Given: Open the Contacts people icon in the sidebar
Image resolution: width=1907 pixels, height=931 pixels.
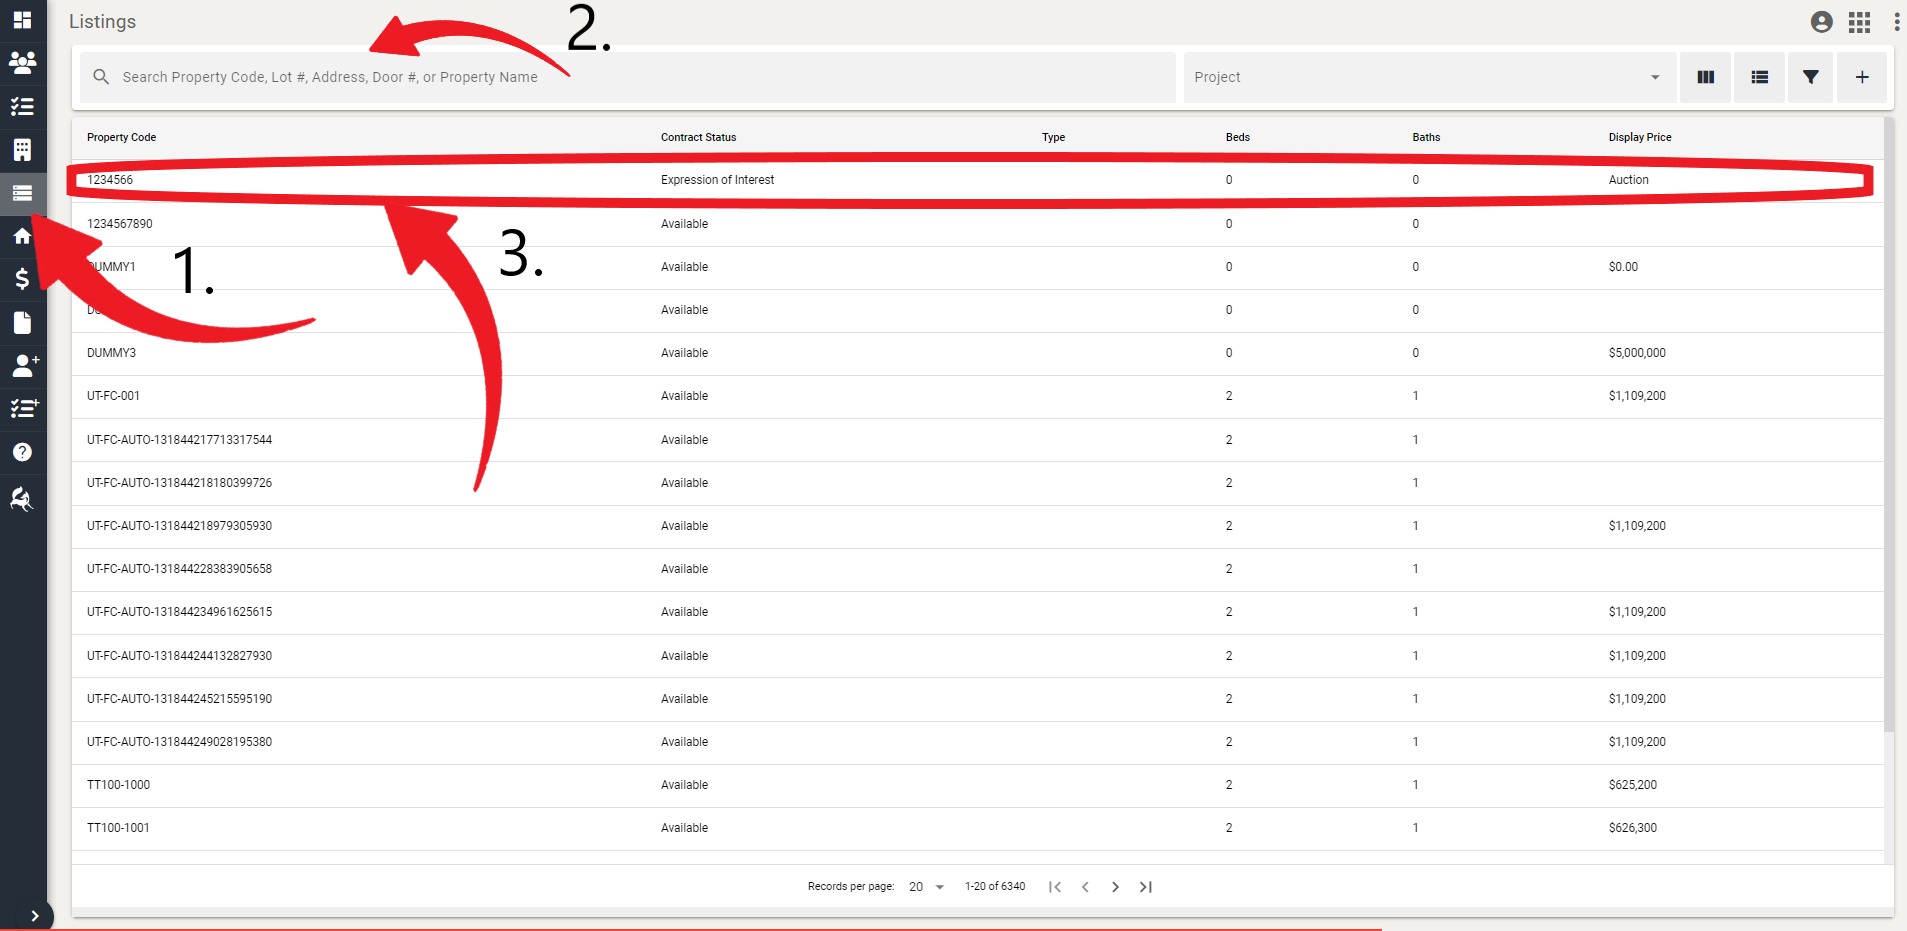Looking at the screenshot, I should coord(22,62).
